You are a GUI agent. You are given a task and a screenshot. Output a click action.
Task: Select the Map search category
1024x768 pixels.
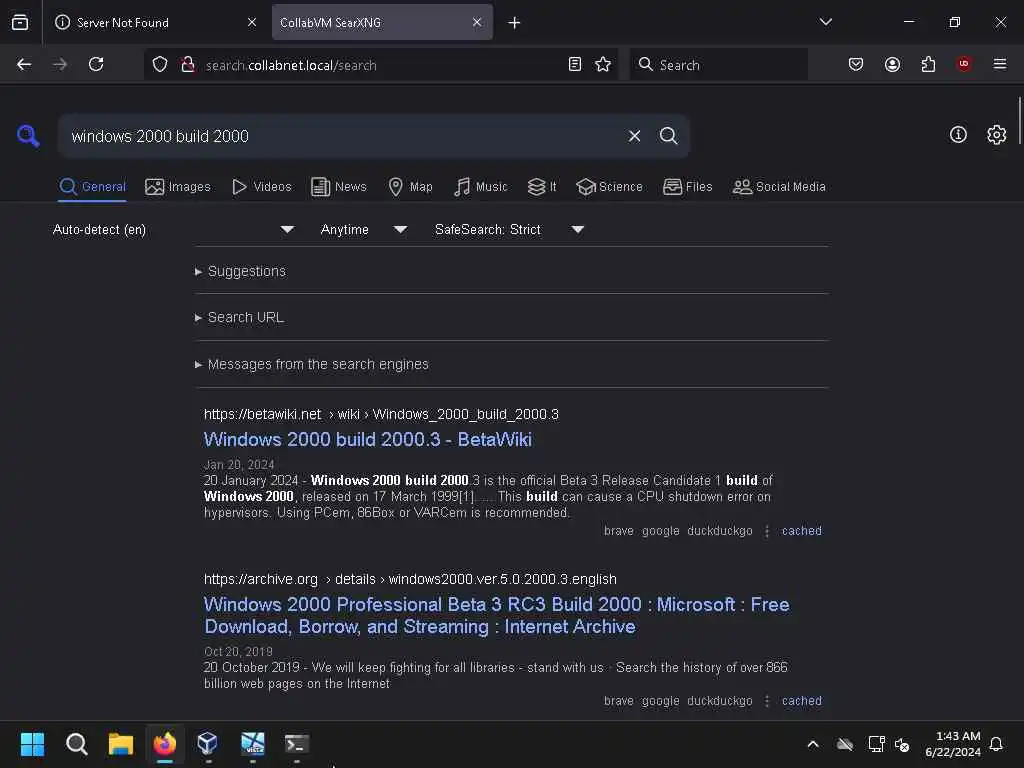[410, 187]
